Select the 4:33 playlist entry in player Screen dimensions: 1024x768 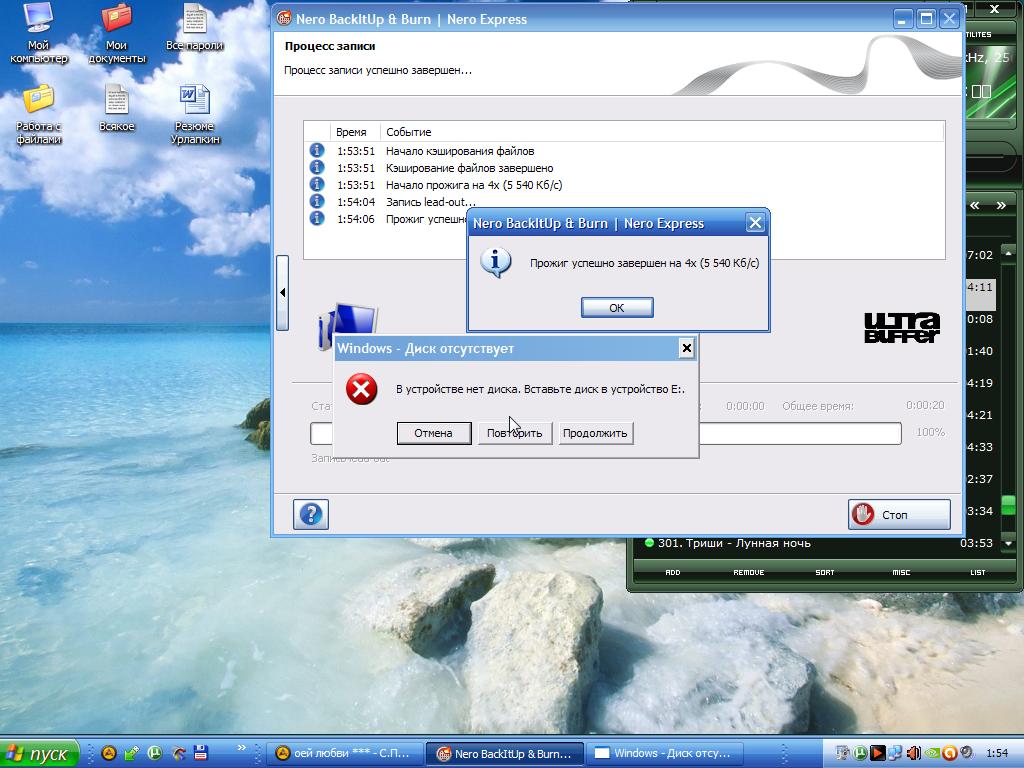coord(980,447)
